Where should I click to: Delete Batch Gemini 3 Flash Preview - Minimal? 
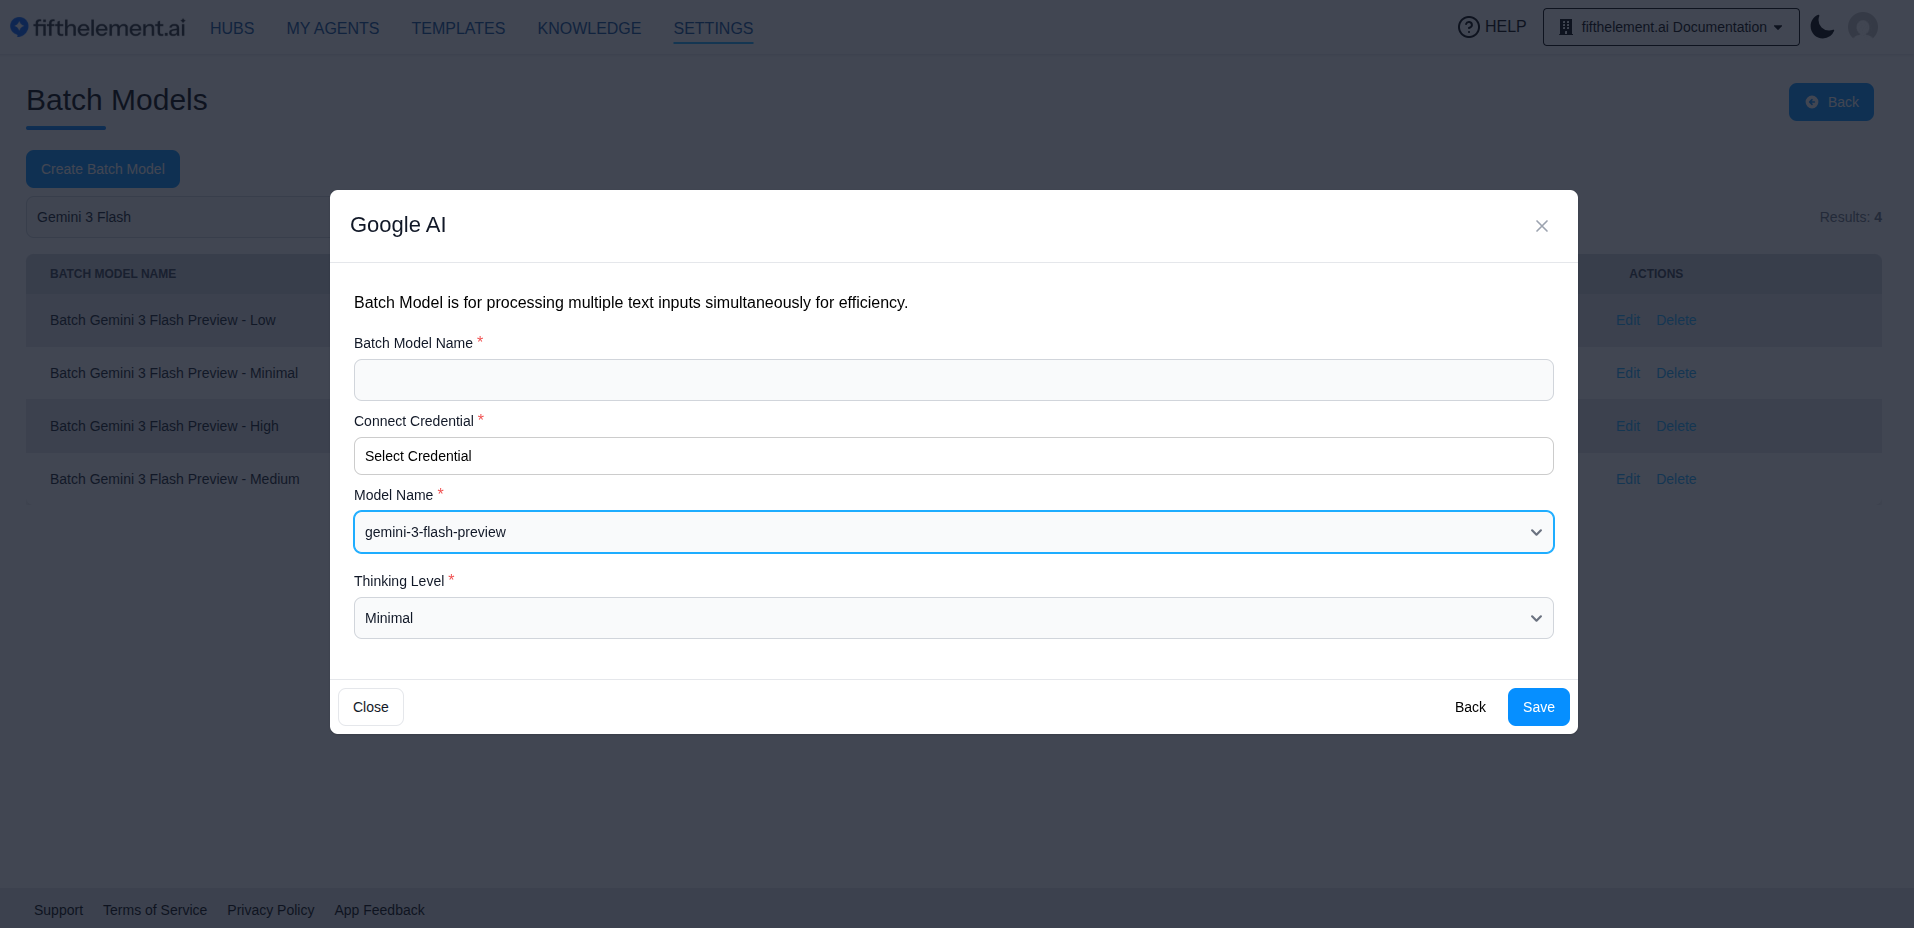point(1676,373)
